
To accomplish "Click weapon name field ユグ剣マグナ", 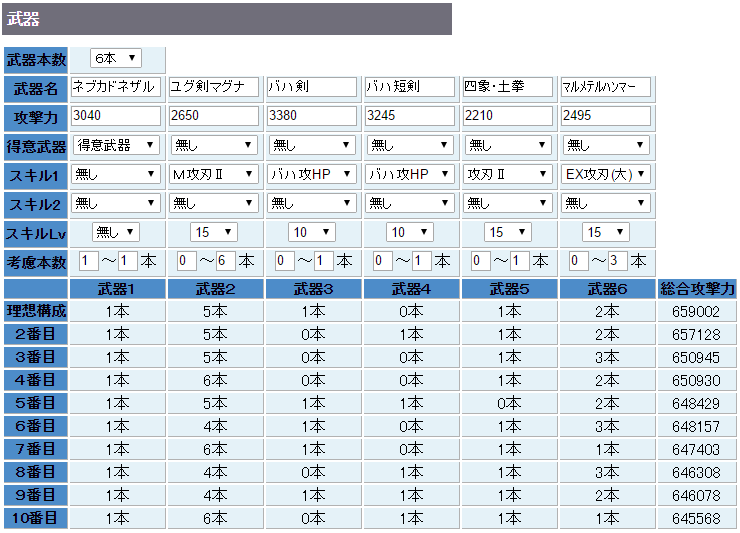I will coord(214,87).
